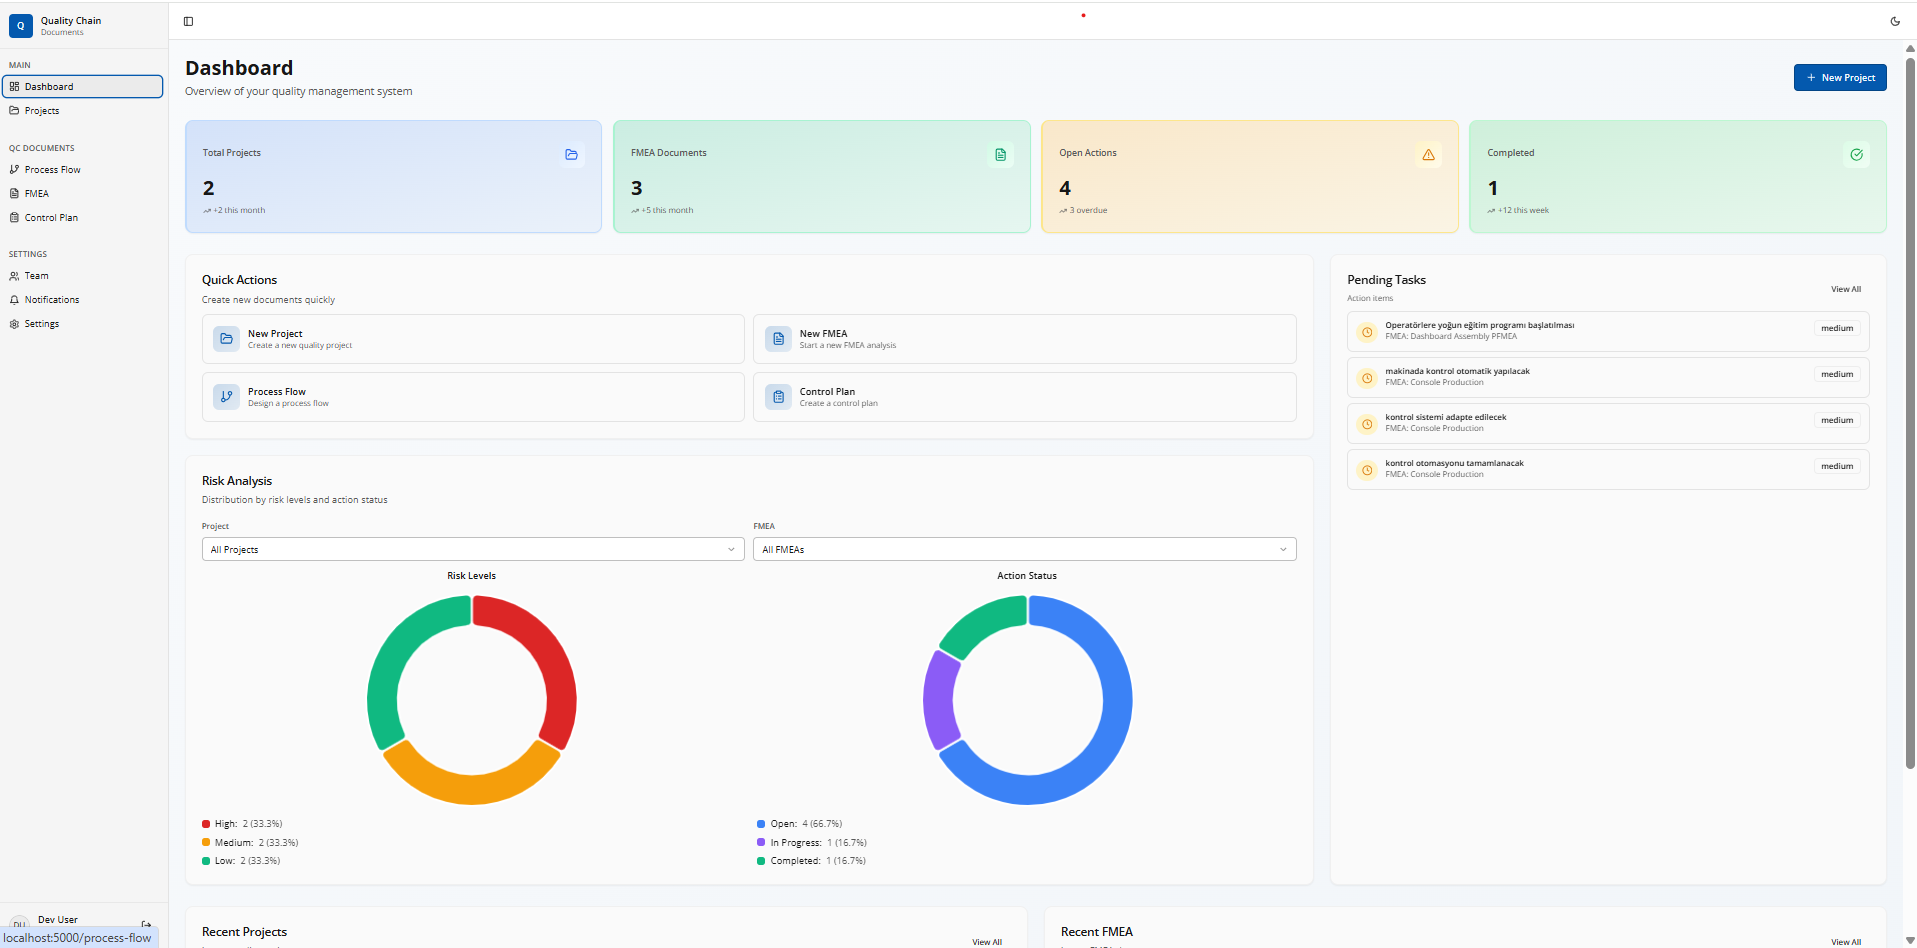Click the Notifications bell icon
Screen dimensions: 1917x948
click(x=13, y=299)
